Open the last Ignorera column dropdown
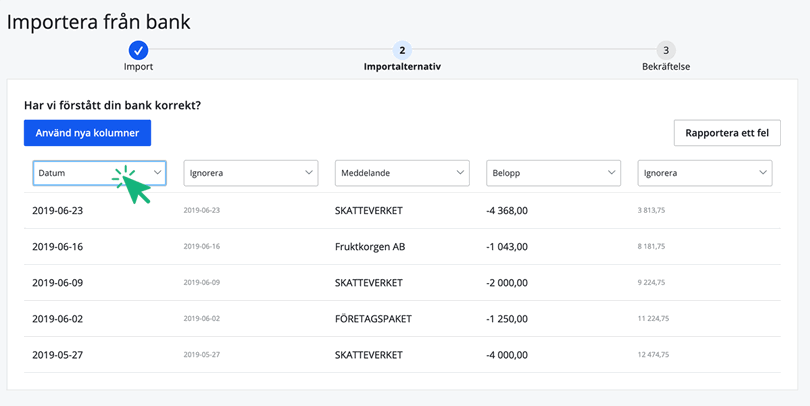 click(704, 173)
